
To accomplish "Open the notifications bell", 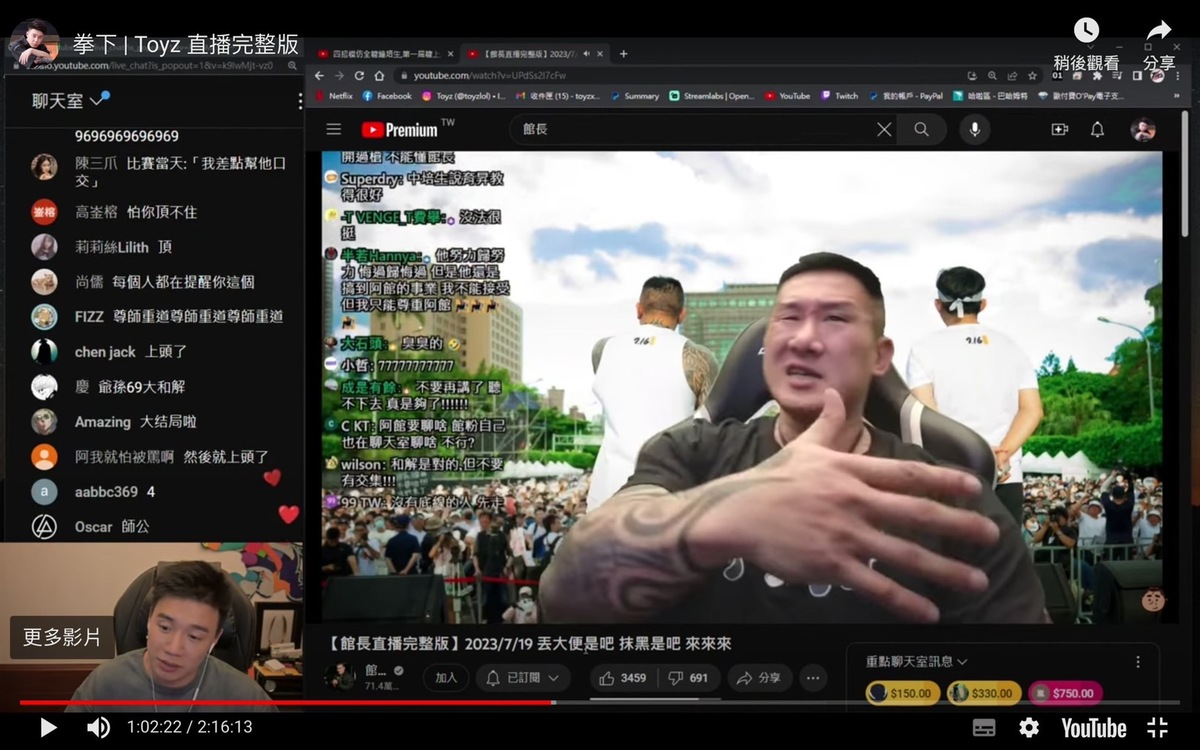I will click(1097, 129).
